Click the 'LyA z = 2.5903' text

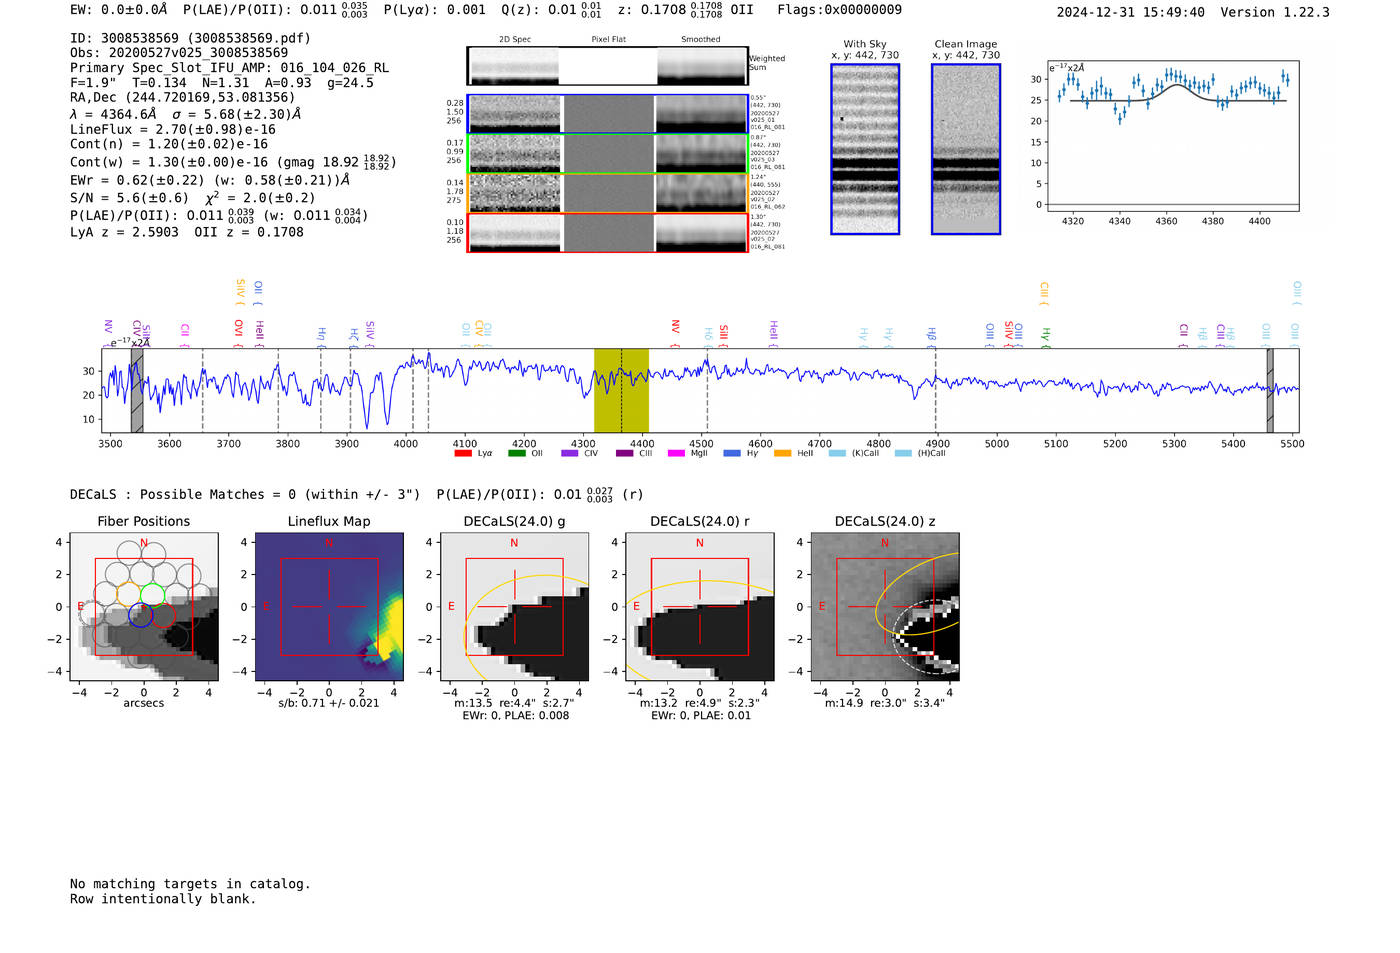tap(124, 232)
